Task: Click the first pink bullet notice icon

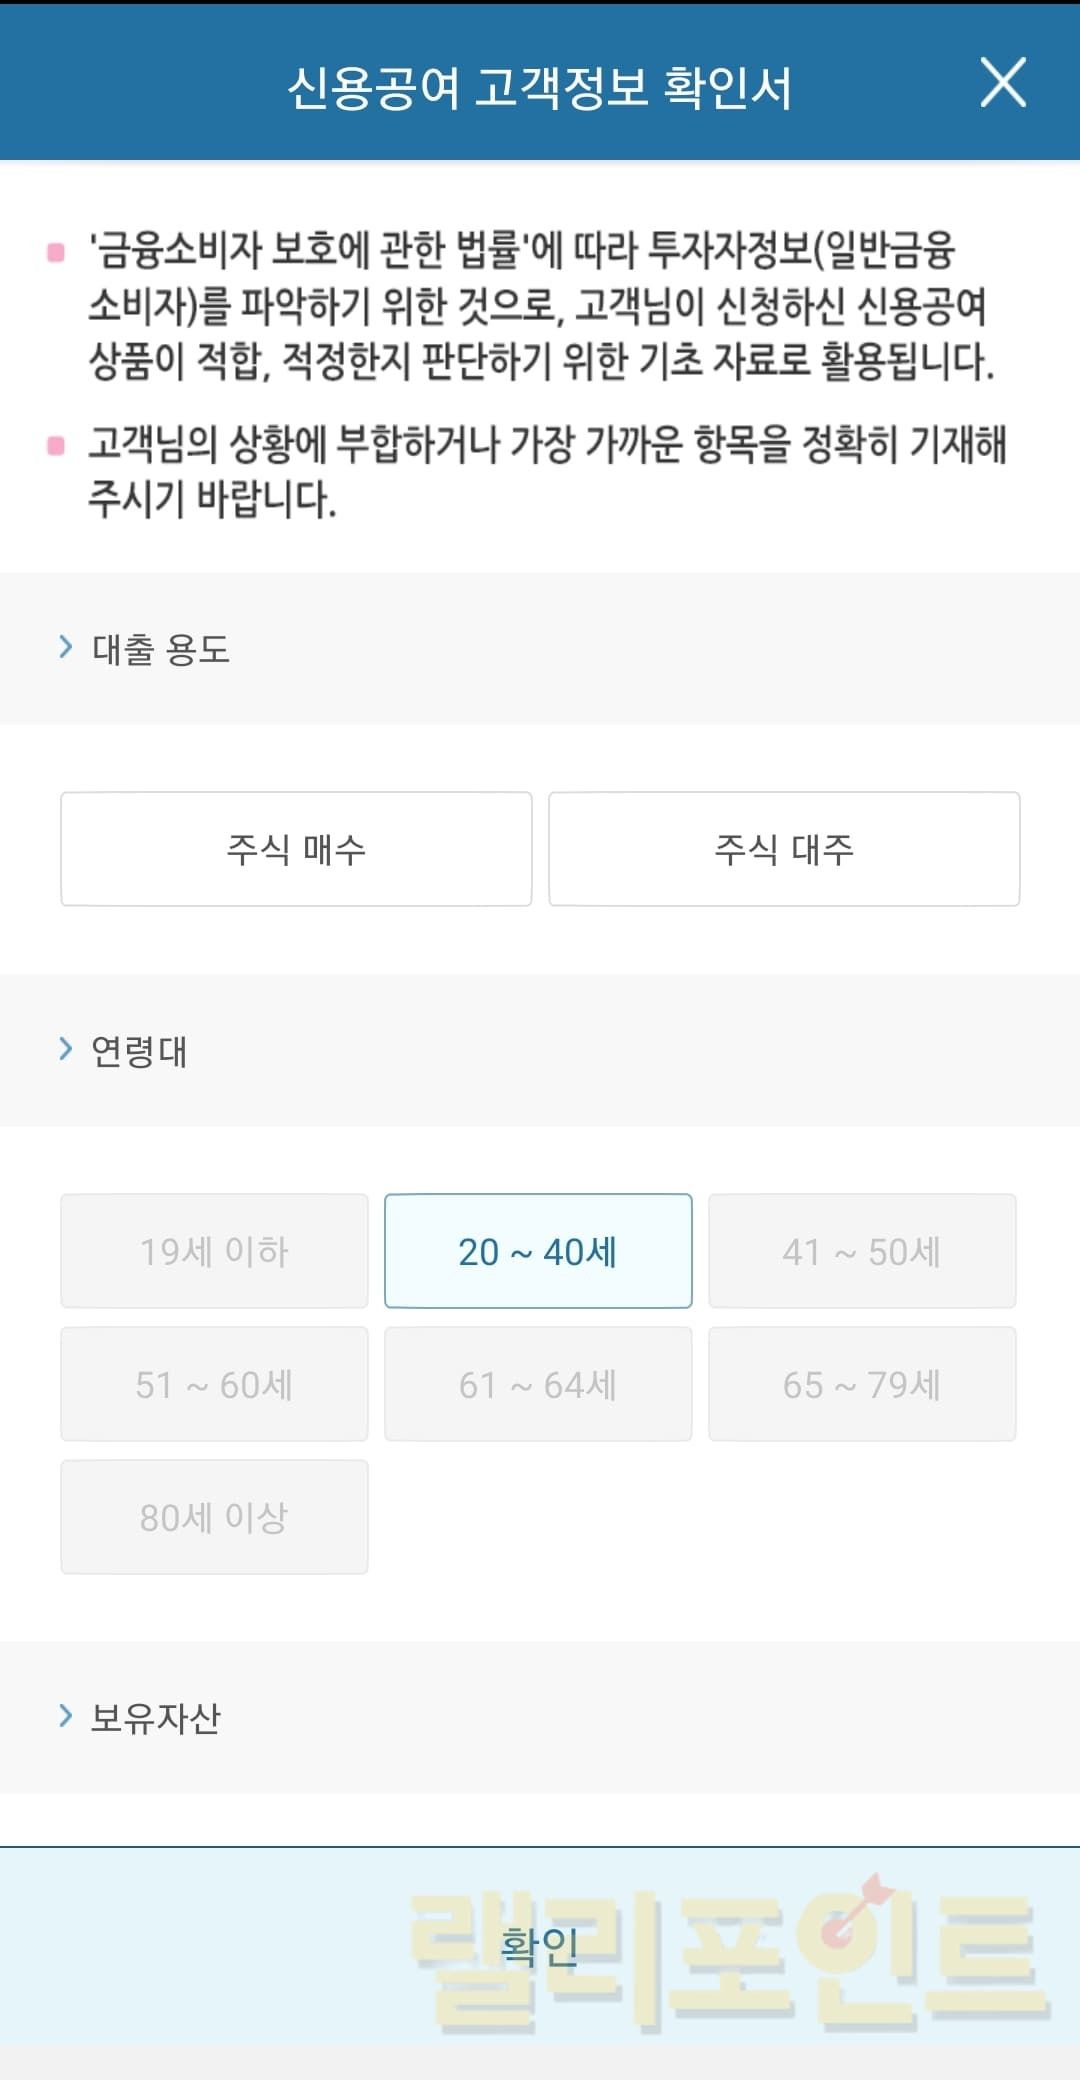Action: 56,252
